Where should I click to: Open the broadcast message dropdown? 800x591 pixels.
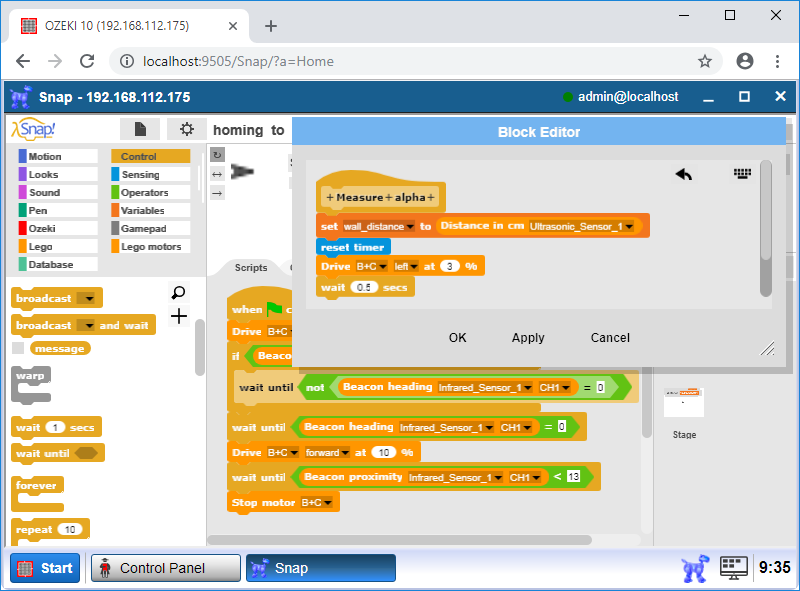tap(85, 298)
